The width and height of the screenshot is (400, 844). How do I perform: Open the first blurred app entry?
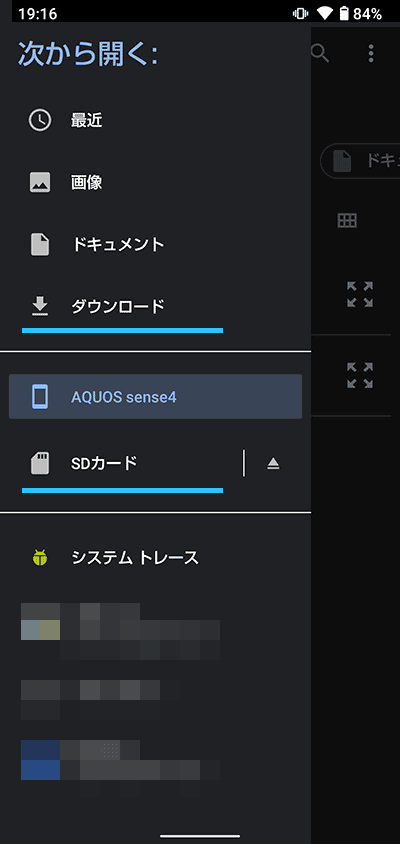[121, 631]
